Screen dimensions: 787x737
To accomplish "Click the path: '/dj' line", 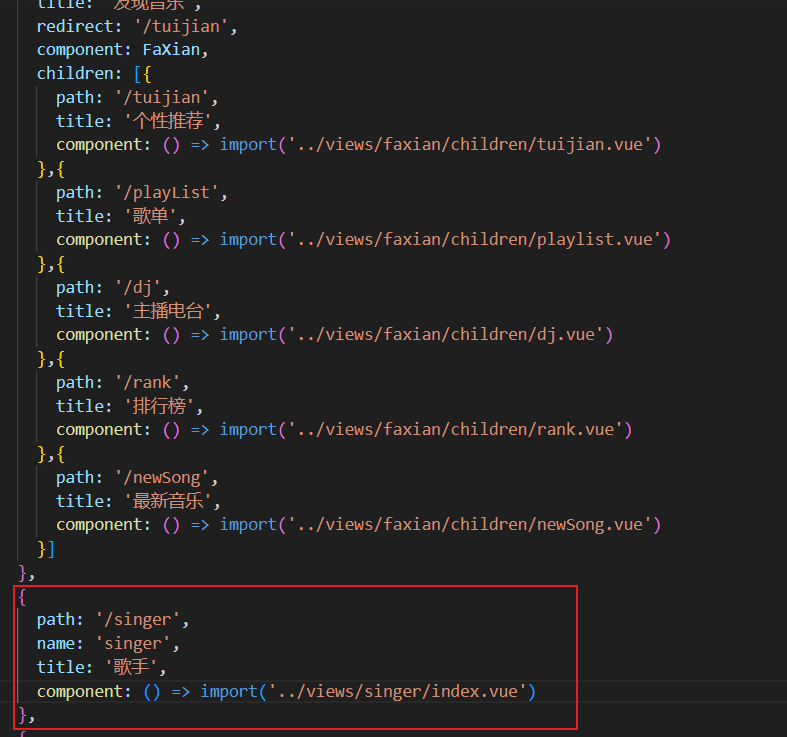I will [x=113, y=287].
